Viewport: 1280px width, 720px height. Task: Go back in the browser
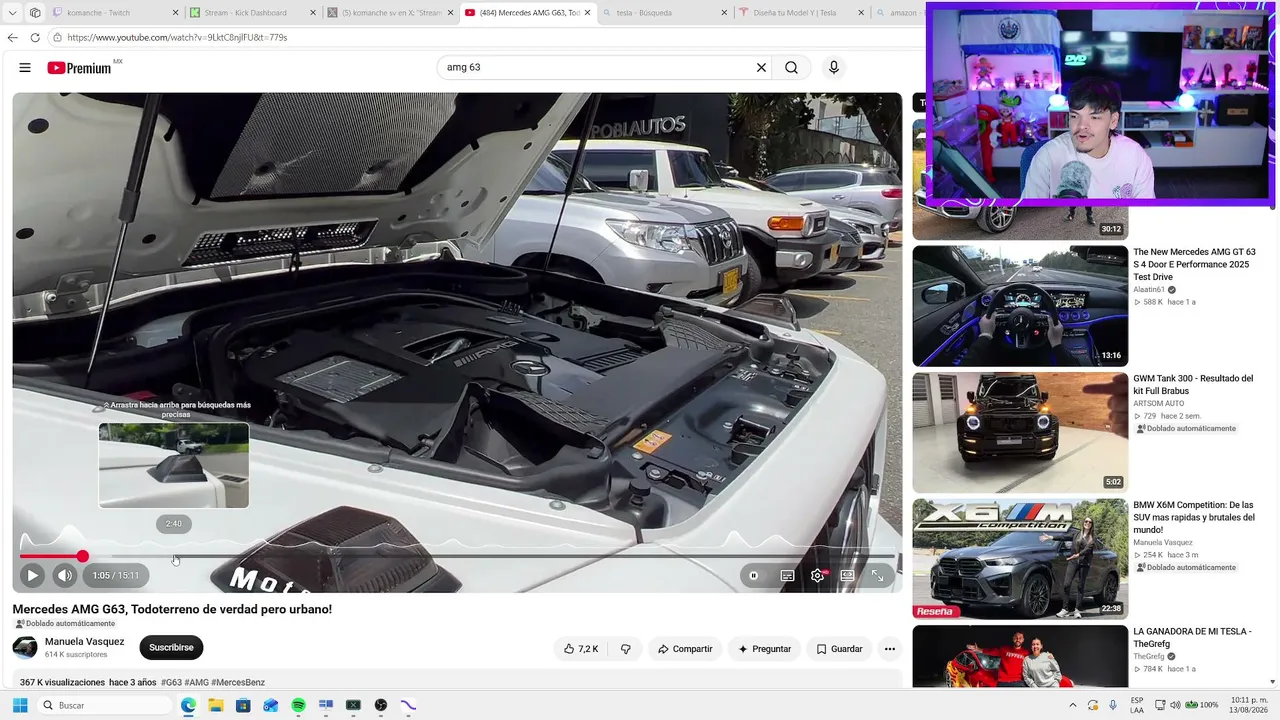coord(12,38)
